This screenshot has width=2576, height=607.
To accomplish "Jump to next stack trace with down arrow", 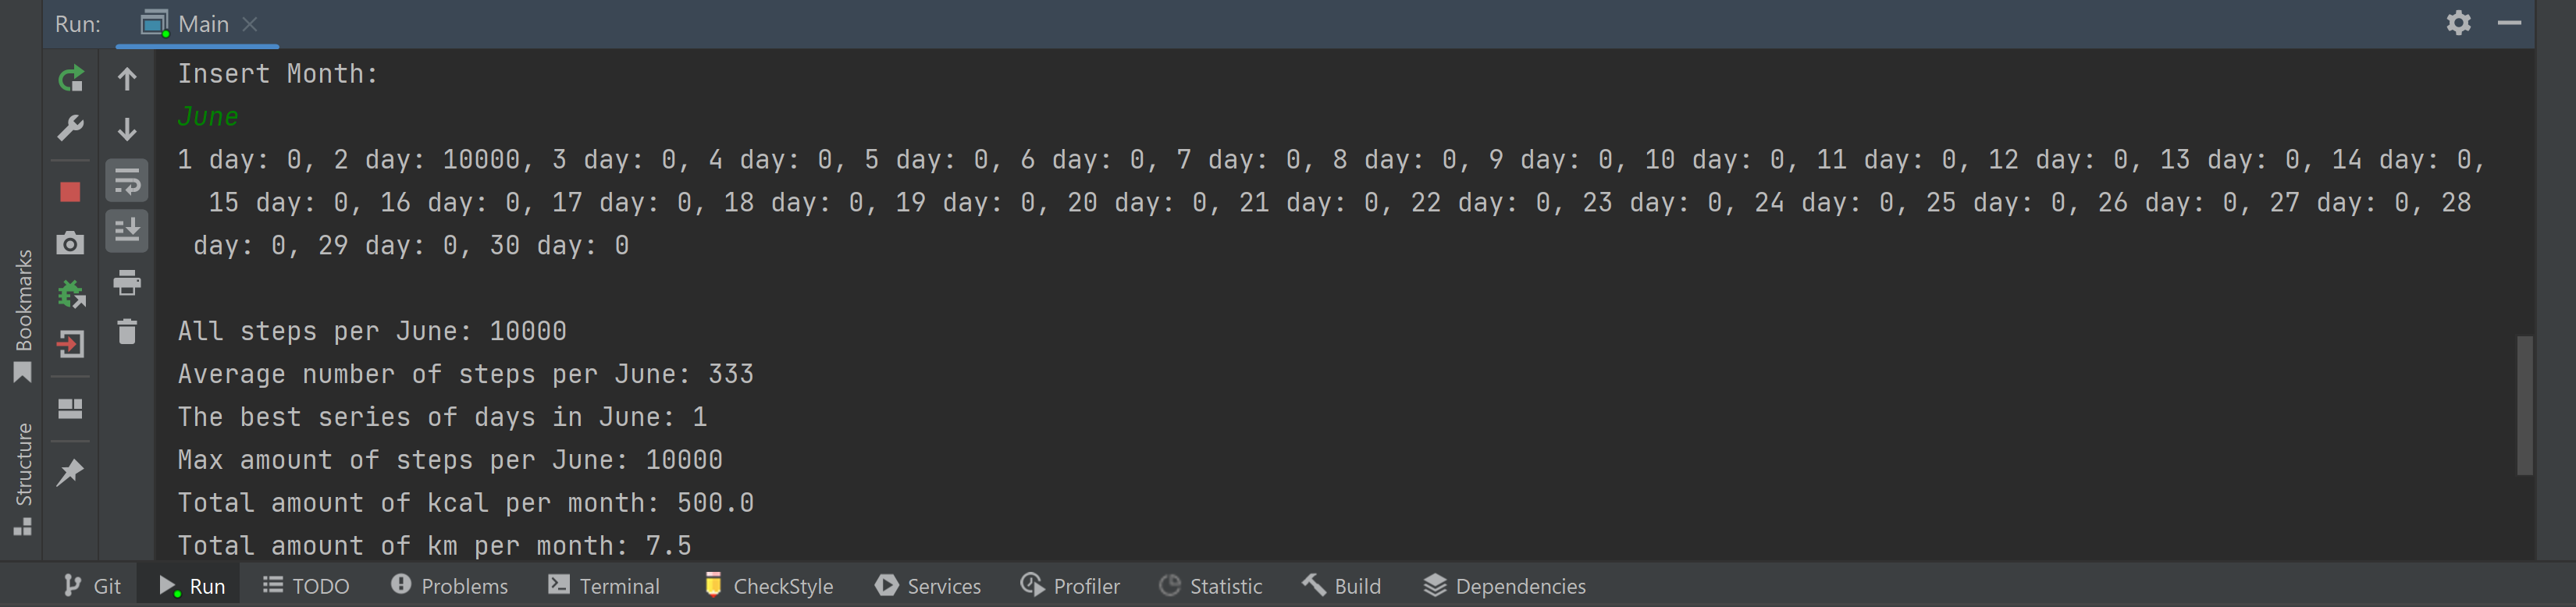I will pos(127,128).
